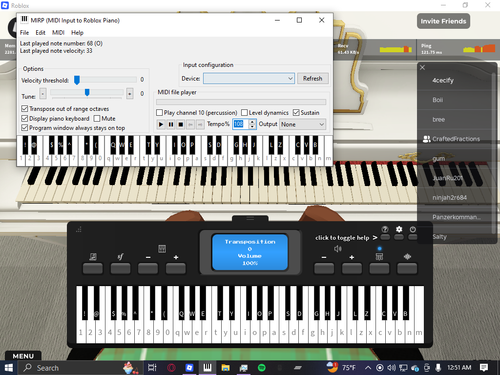Open the Windows notification center
This screenshot has height=375, width=500.
pos(484,368)
